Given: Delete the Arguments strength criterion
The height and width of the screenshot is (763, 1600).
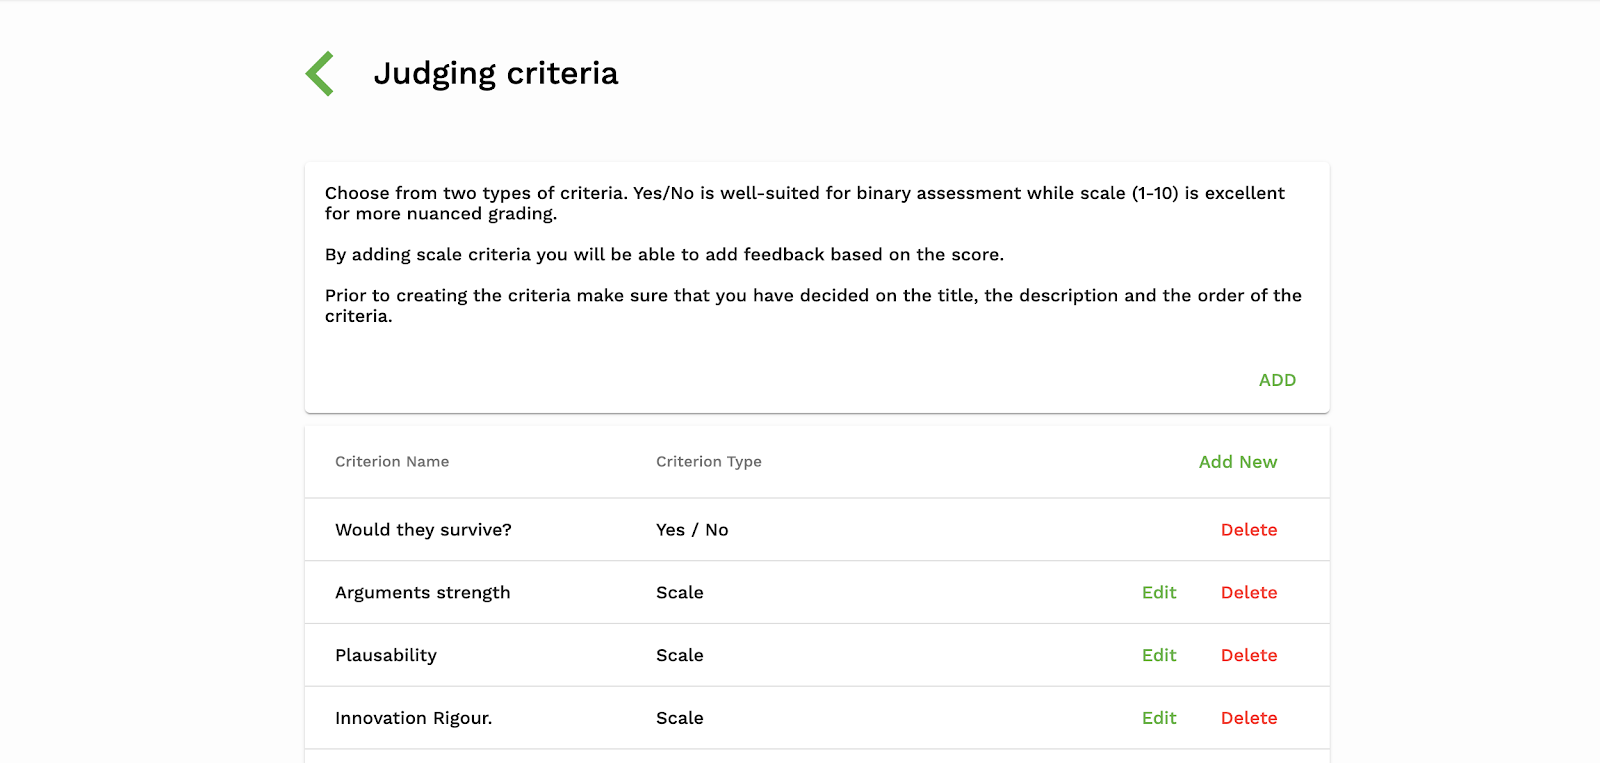Looking at the screenshot, I should point(1248,593).
